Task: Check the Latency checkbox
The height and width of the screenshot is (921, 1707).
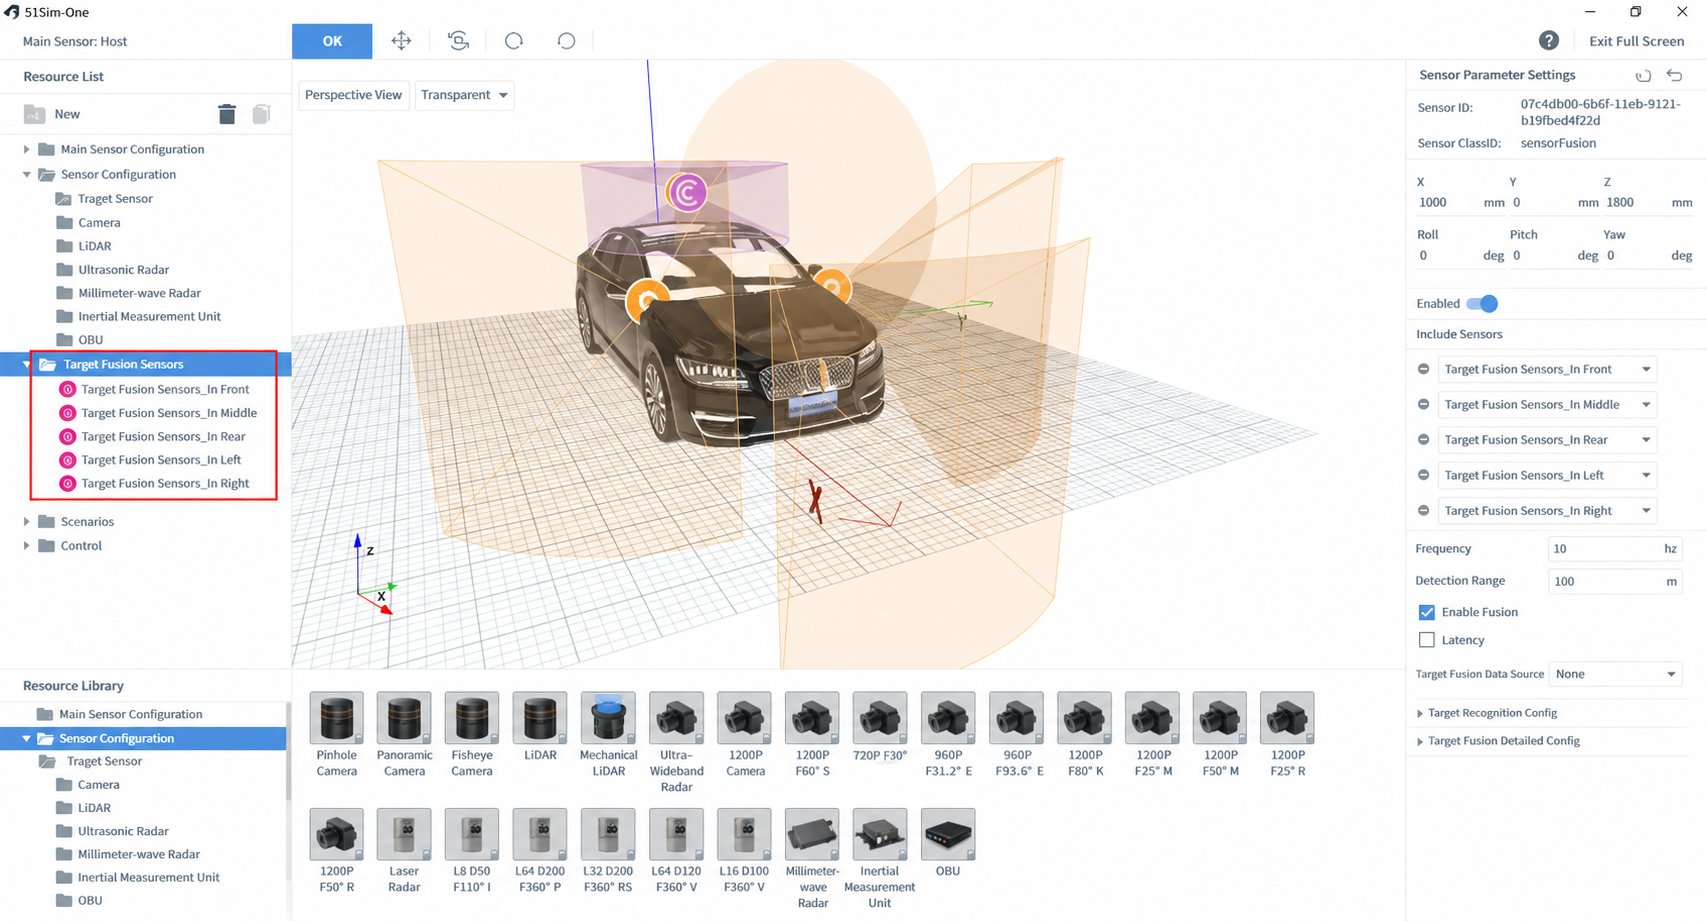Action: click(1427, 640)
